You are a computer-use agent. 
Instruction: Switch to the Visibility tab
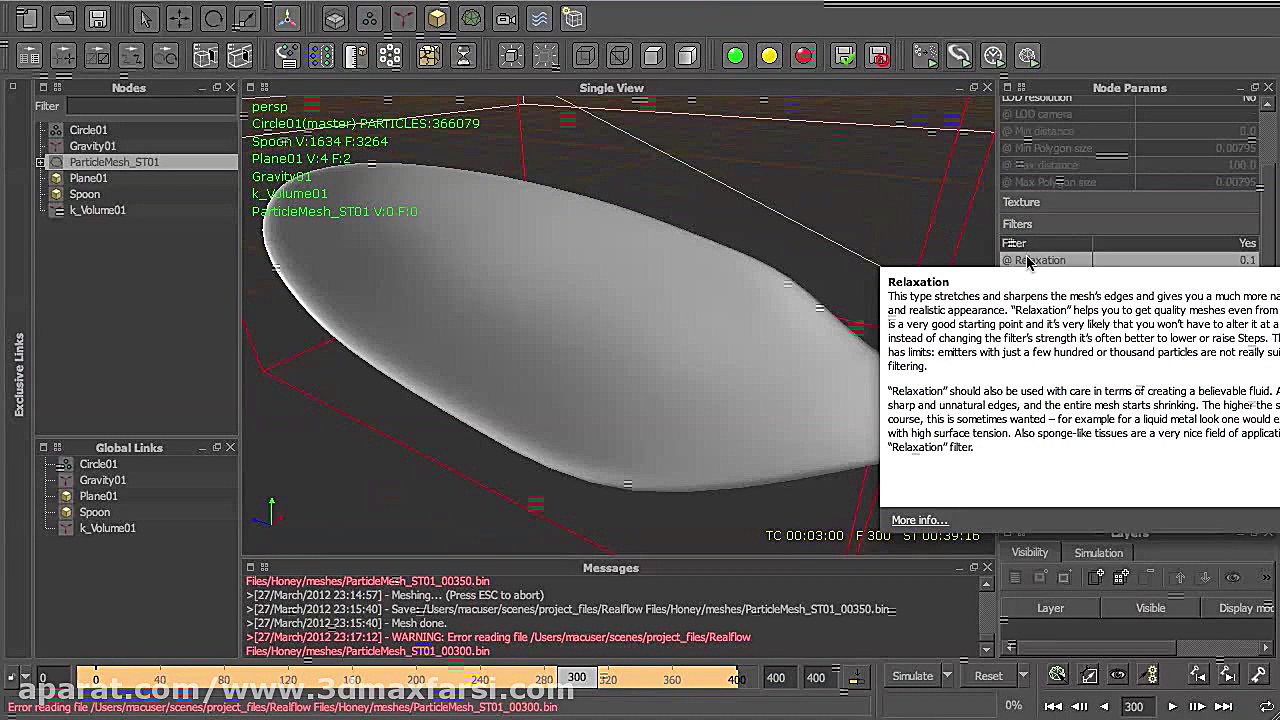(1029, 552)
